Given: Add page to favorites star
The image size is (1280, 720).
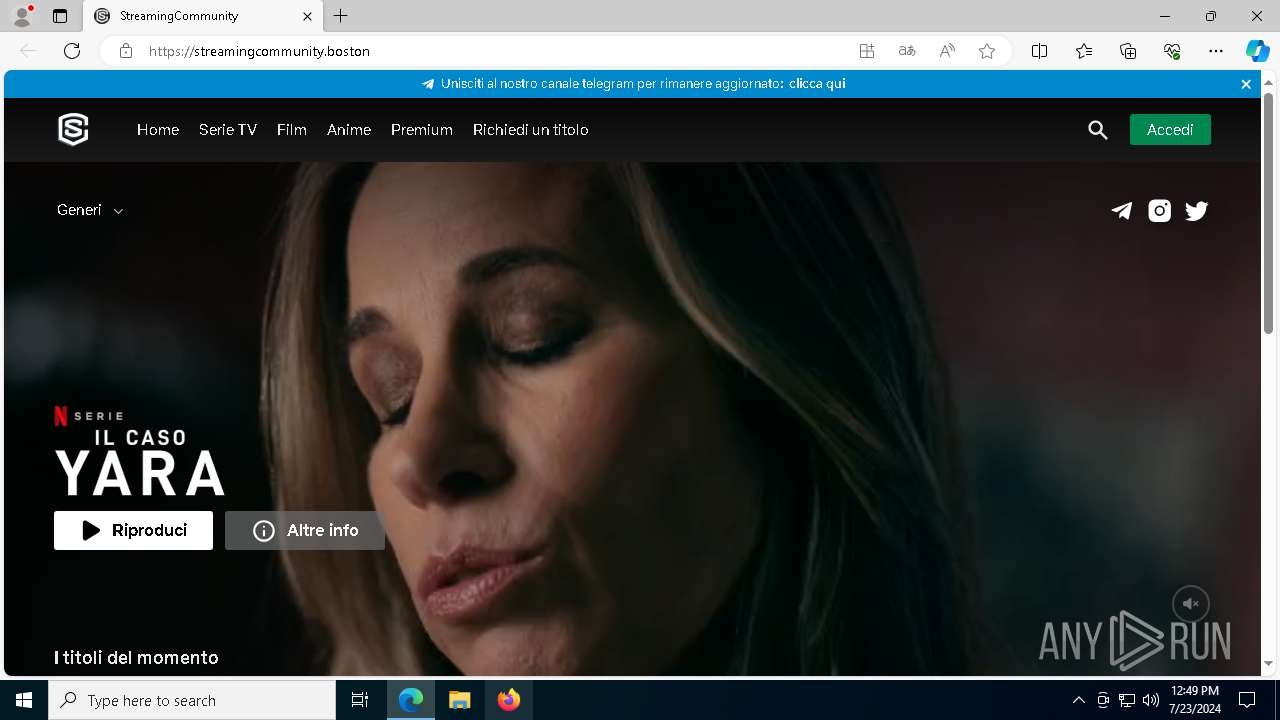Looking at the screenshot, I should (987, 51).
